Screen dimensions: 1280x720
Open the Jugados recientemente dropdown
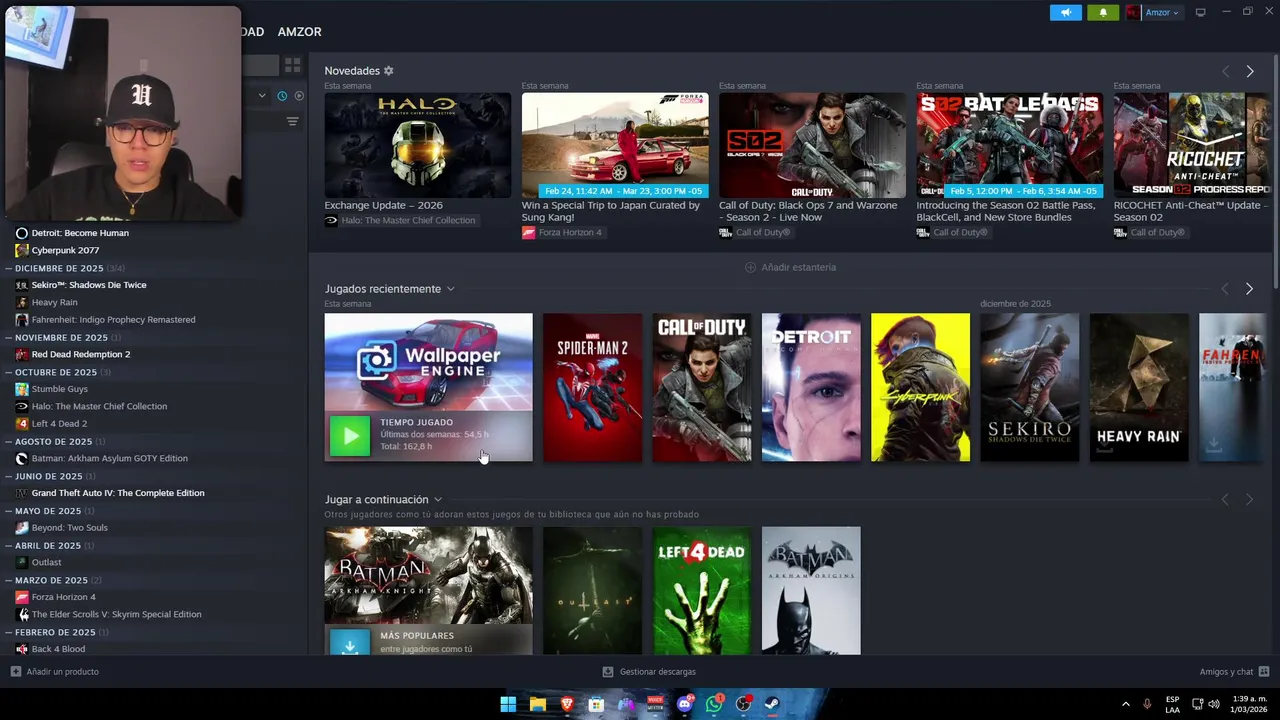(389, 289)
